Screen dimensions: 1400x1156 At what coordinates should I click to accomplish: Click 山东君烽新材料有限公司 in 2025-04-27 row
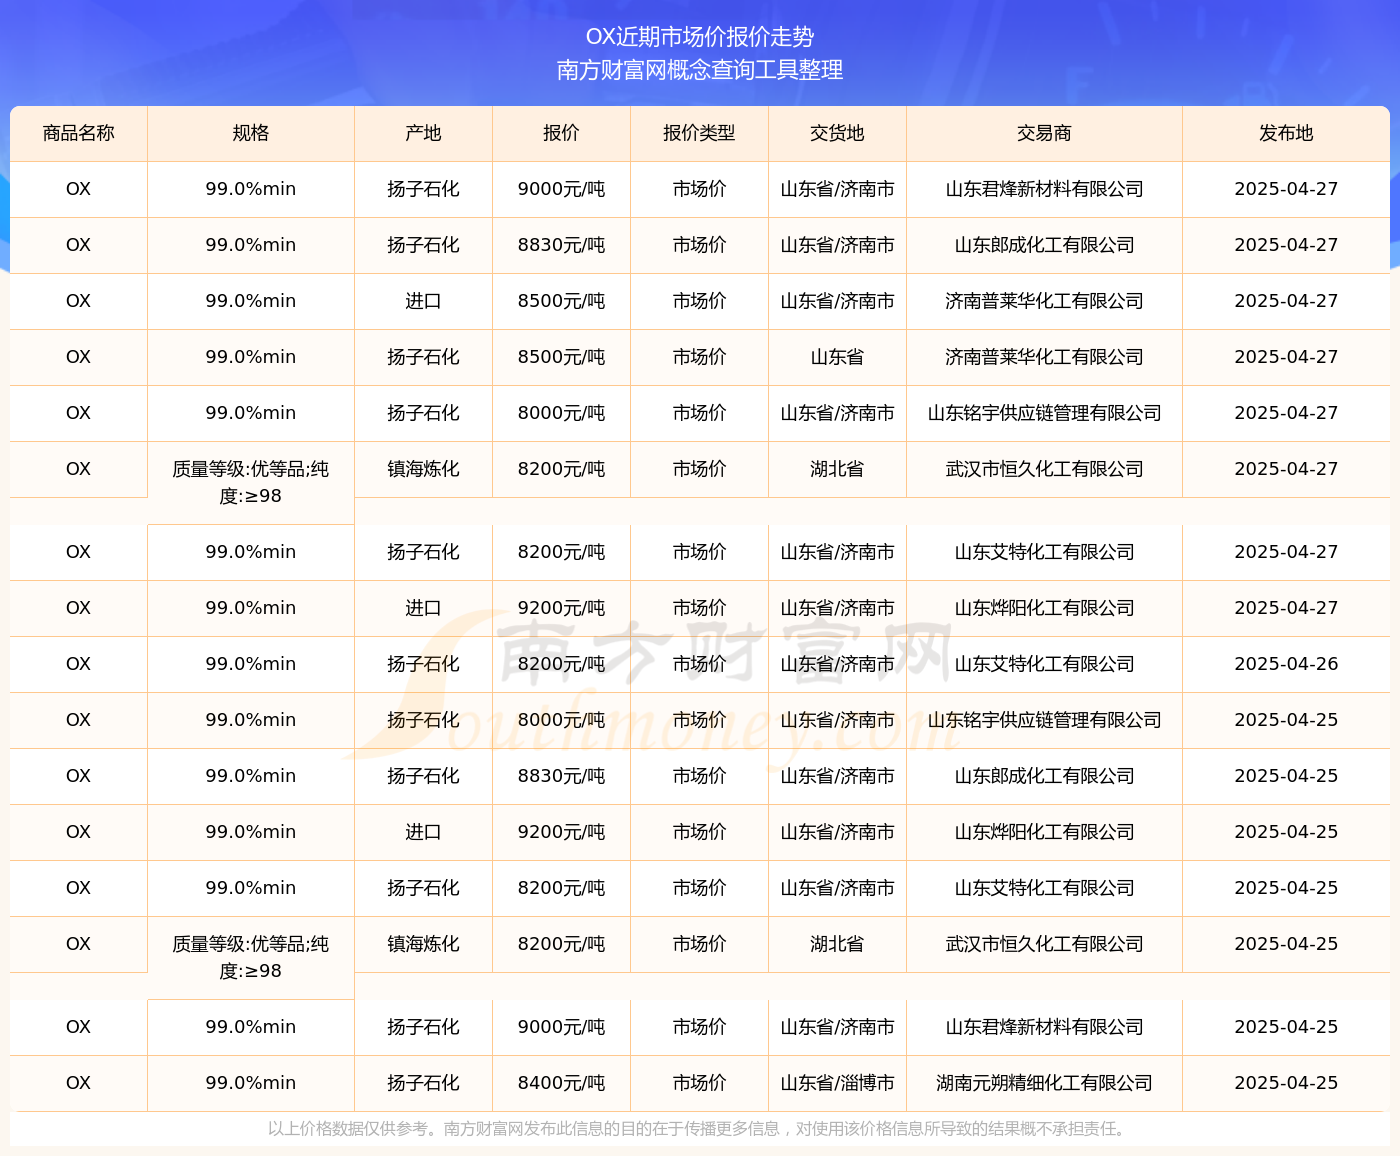pyautogui.click(x=1044, y=189)
